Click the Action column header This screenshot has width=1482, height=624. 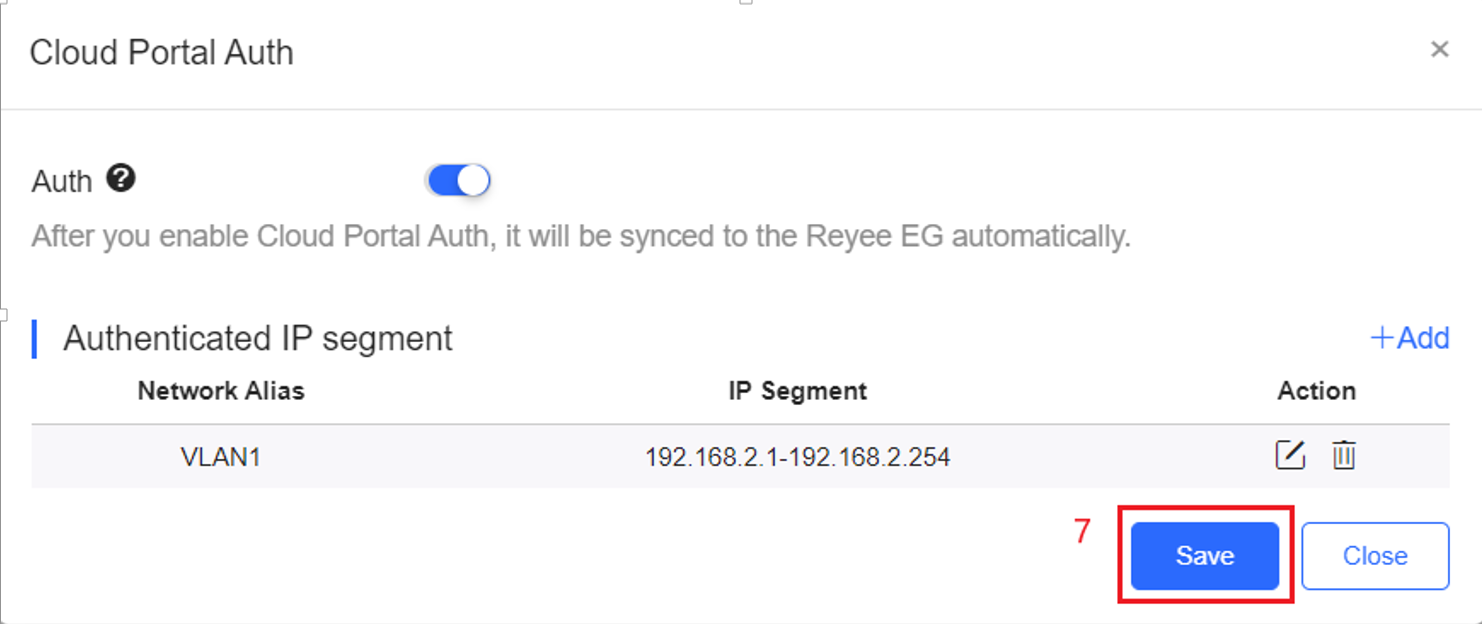[1316, 391]
